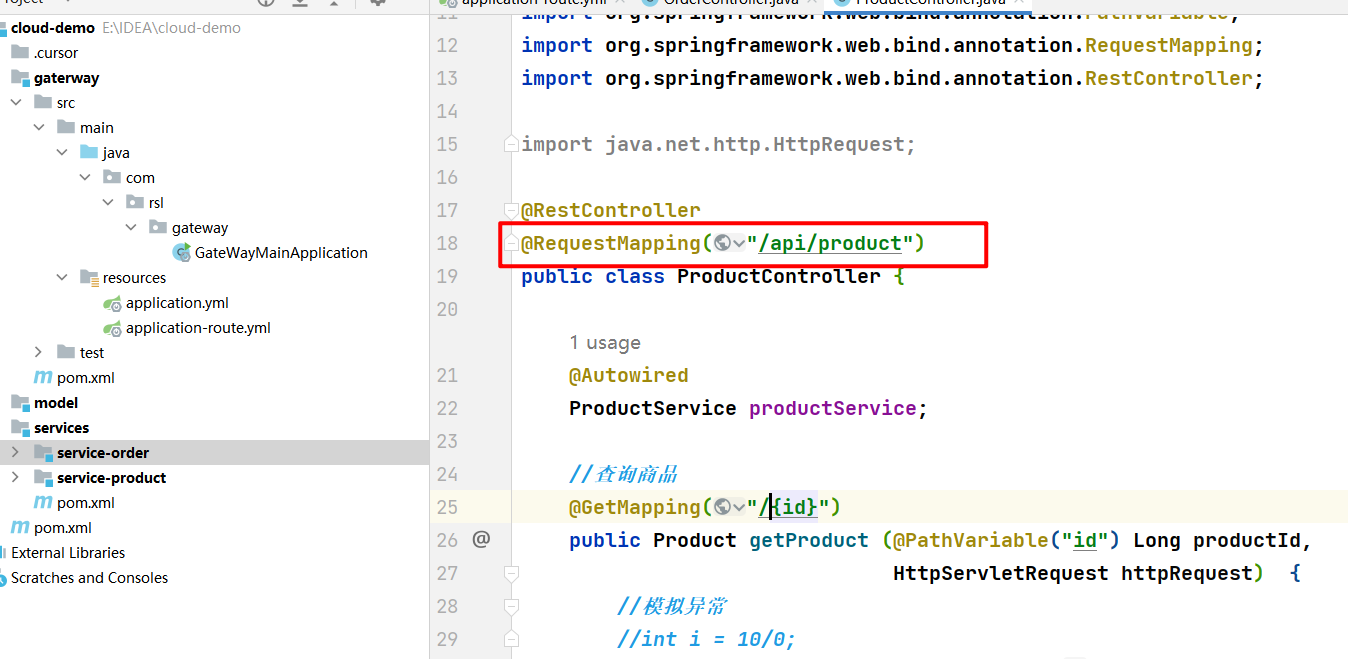Click globe URL icon beside "/{id}"
Image resolution: width=1348 pixels, height=659 pixels.
point(722,507)
